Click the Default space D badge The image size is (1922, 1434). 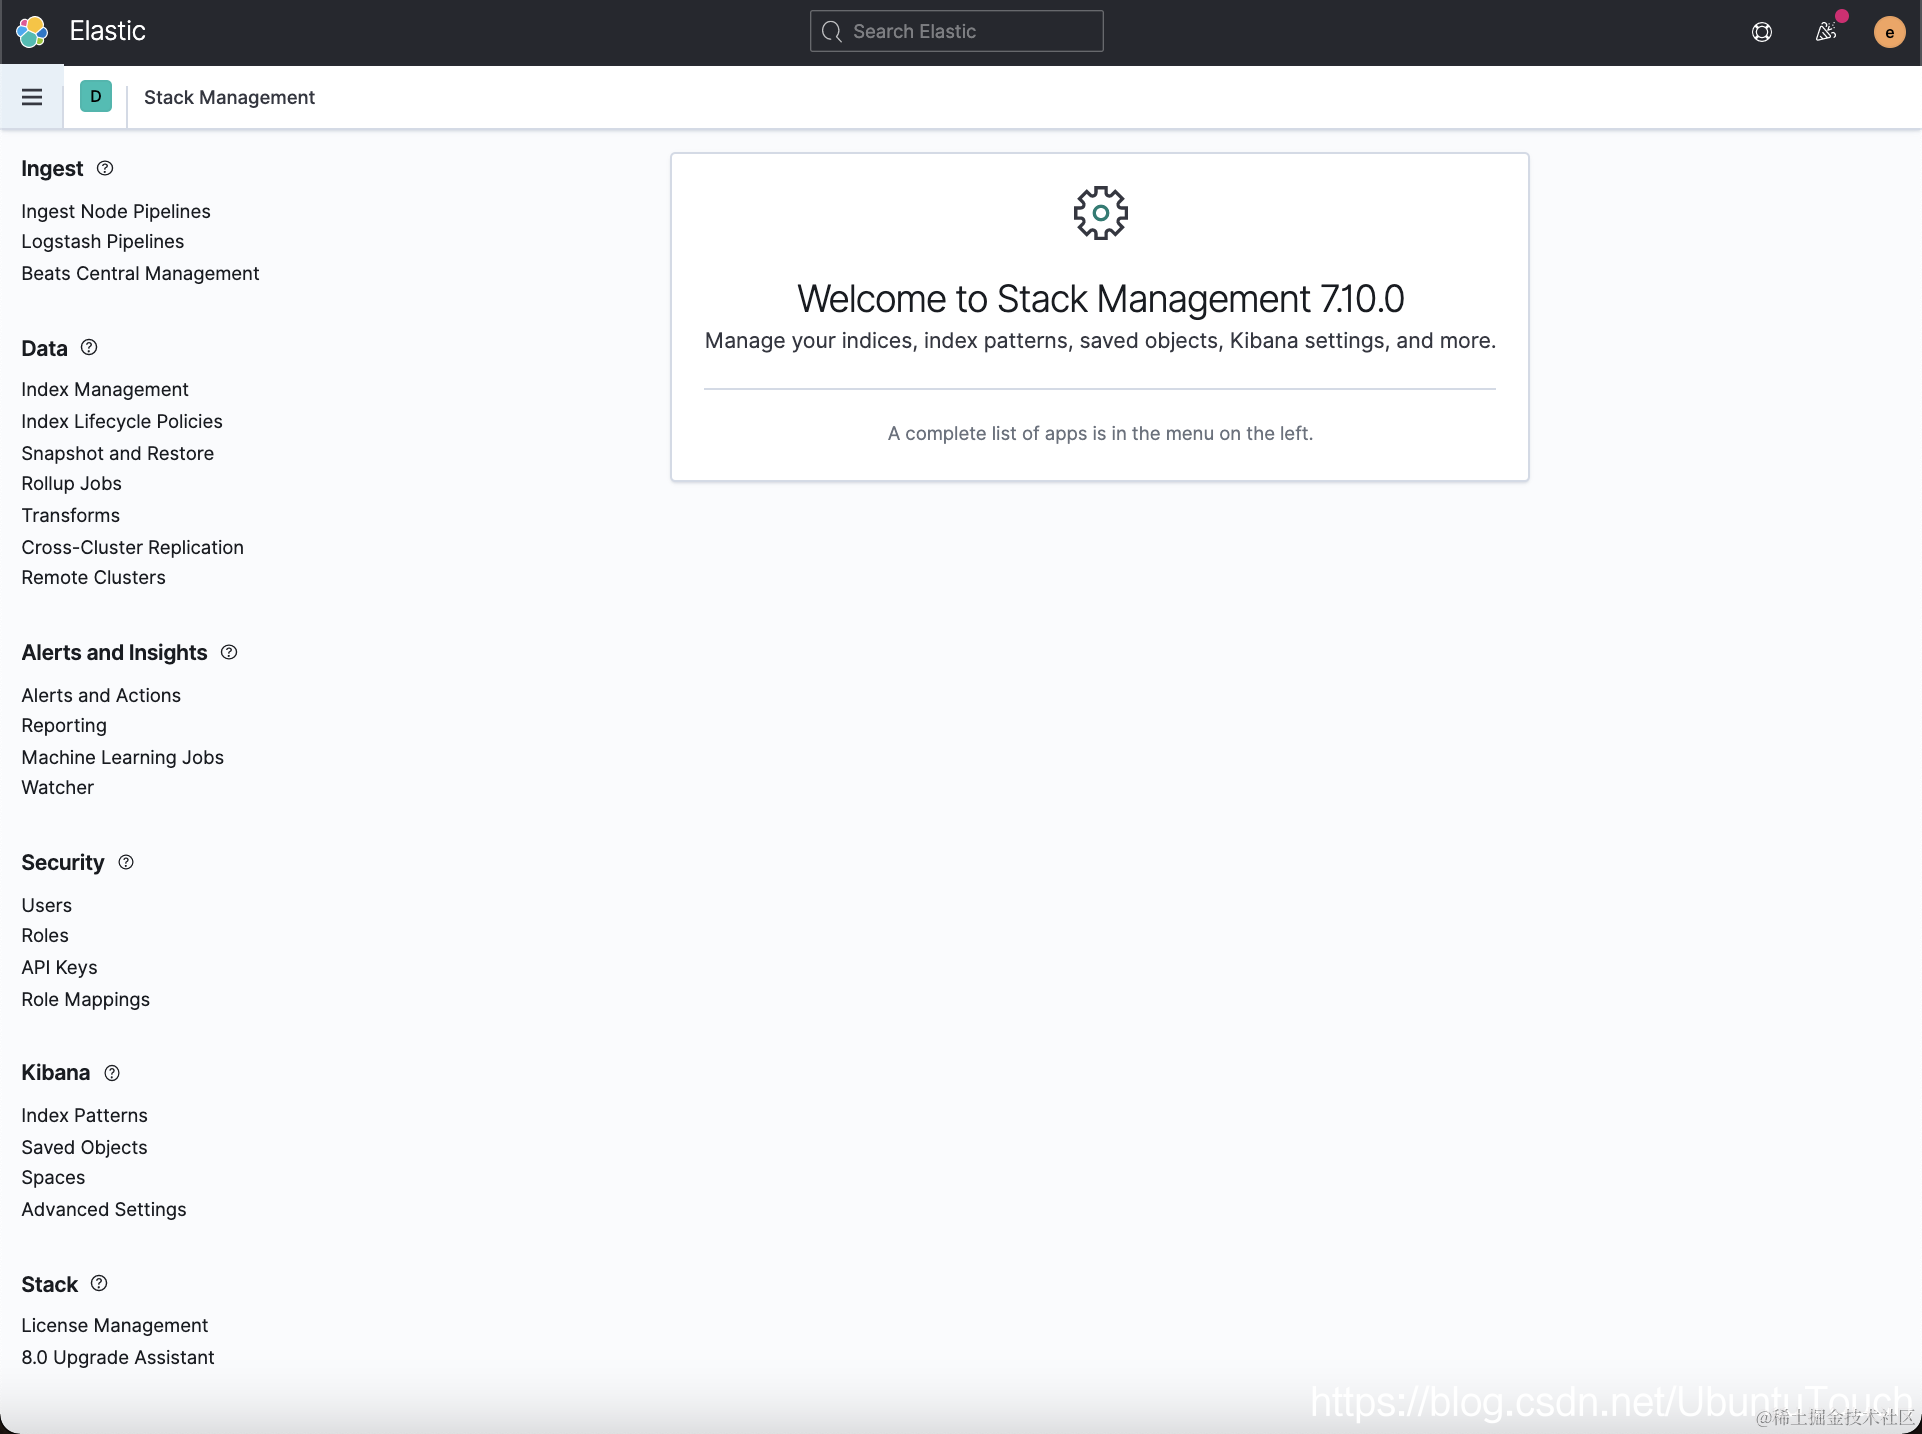(x=96, y=97)
